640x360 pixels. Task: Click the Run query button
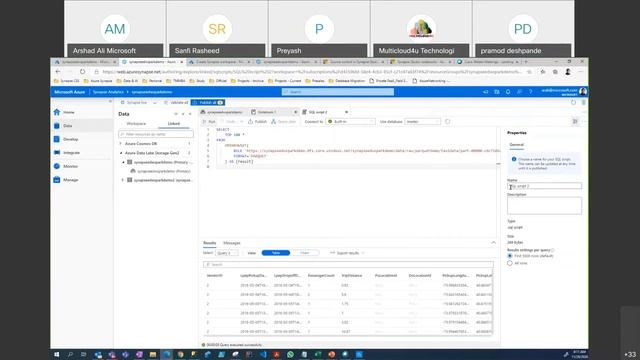tap(209, 122)
